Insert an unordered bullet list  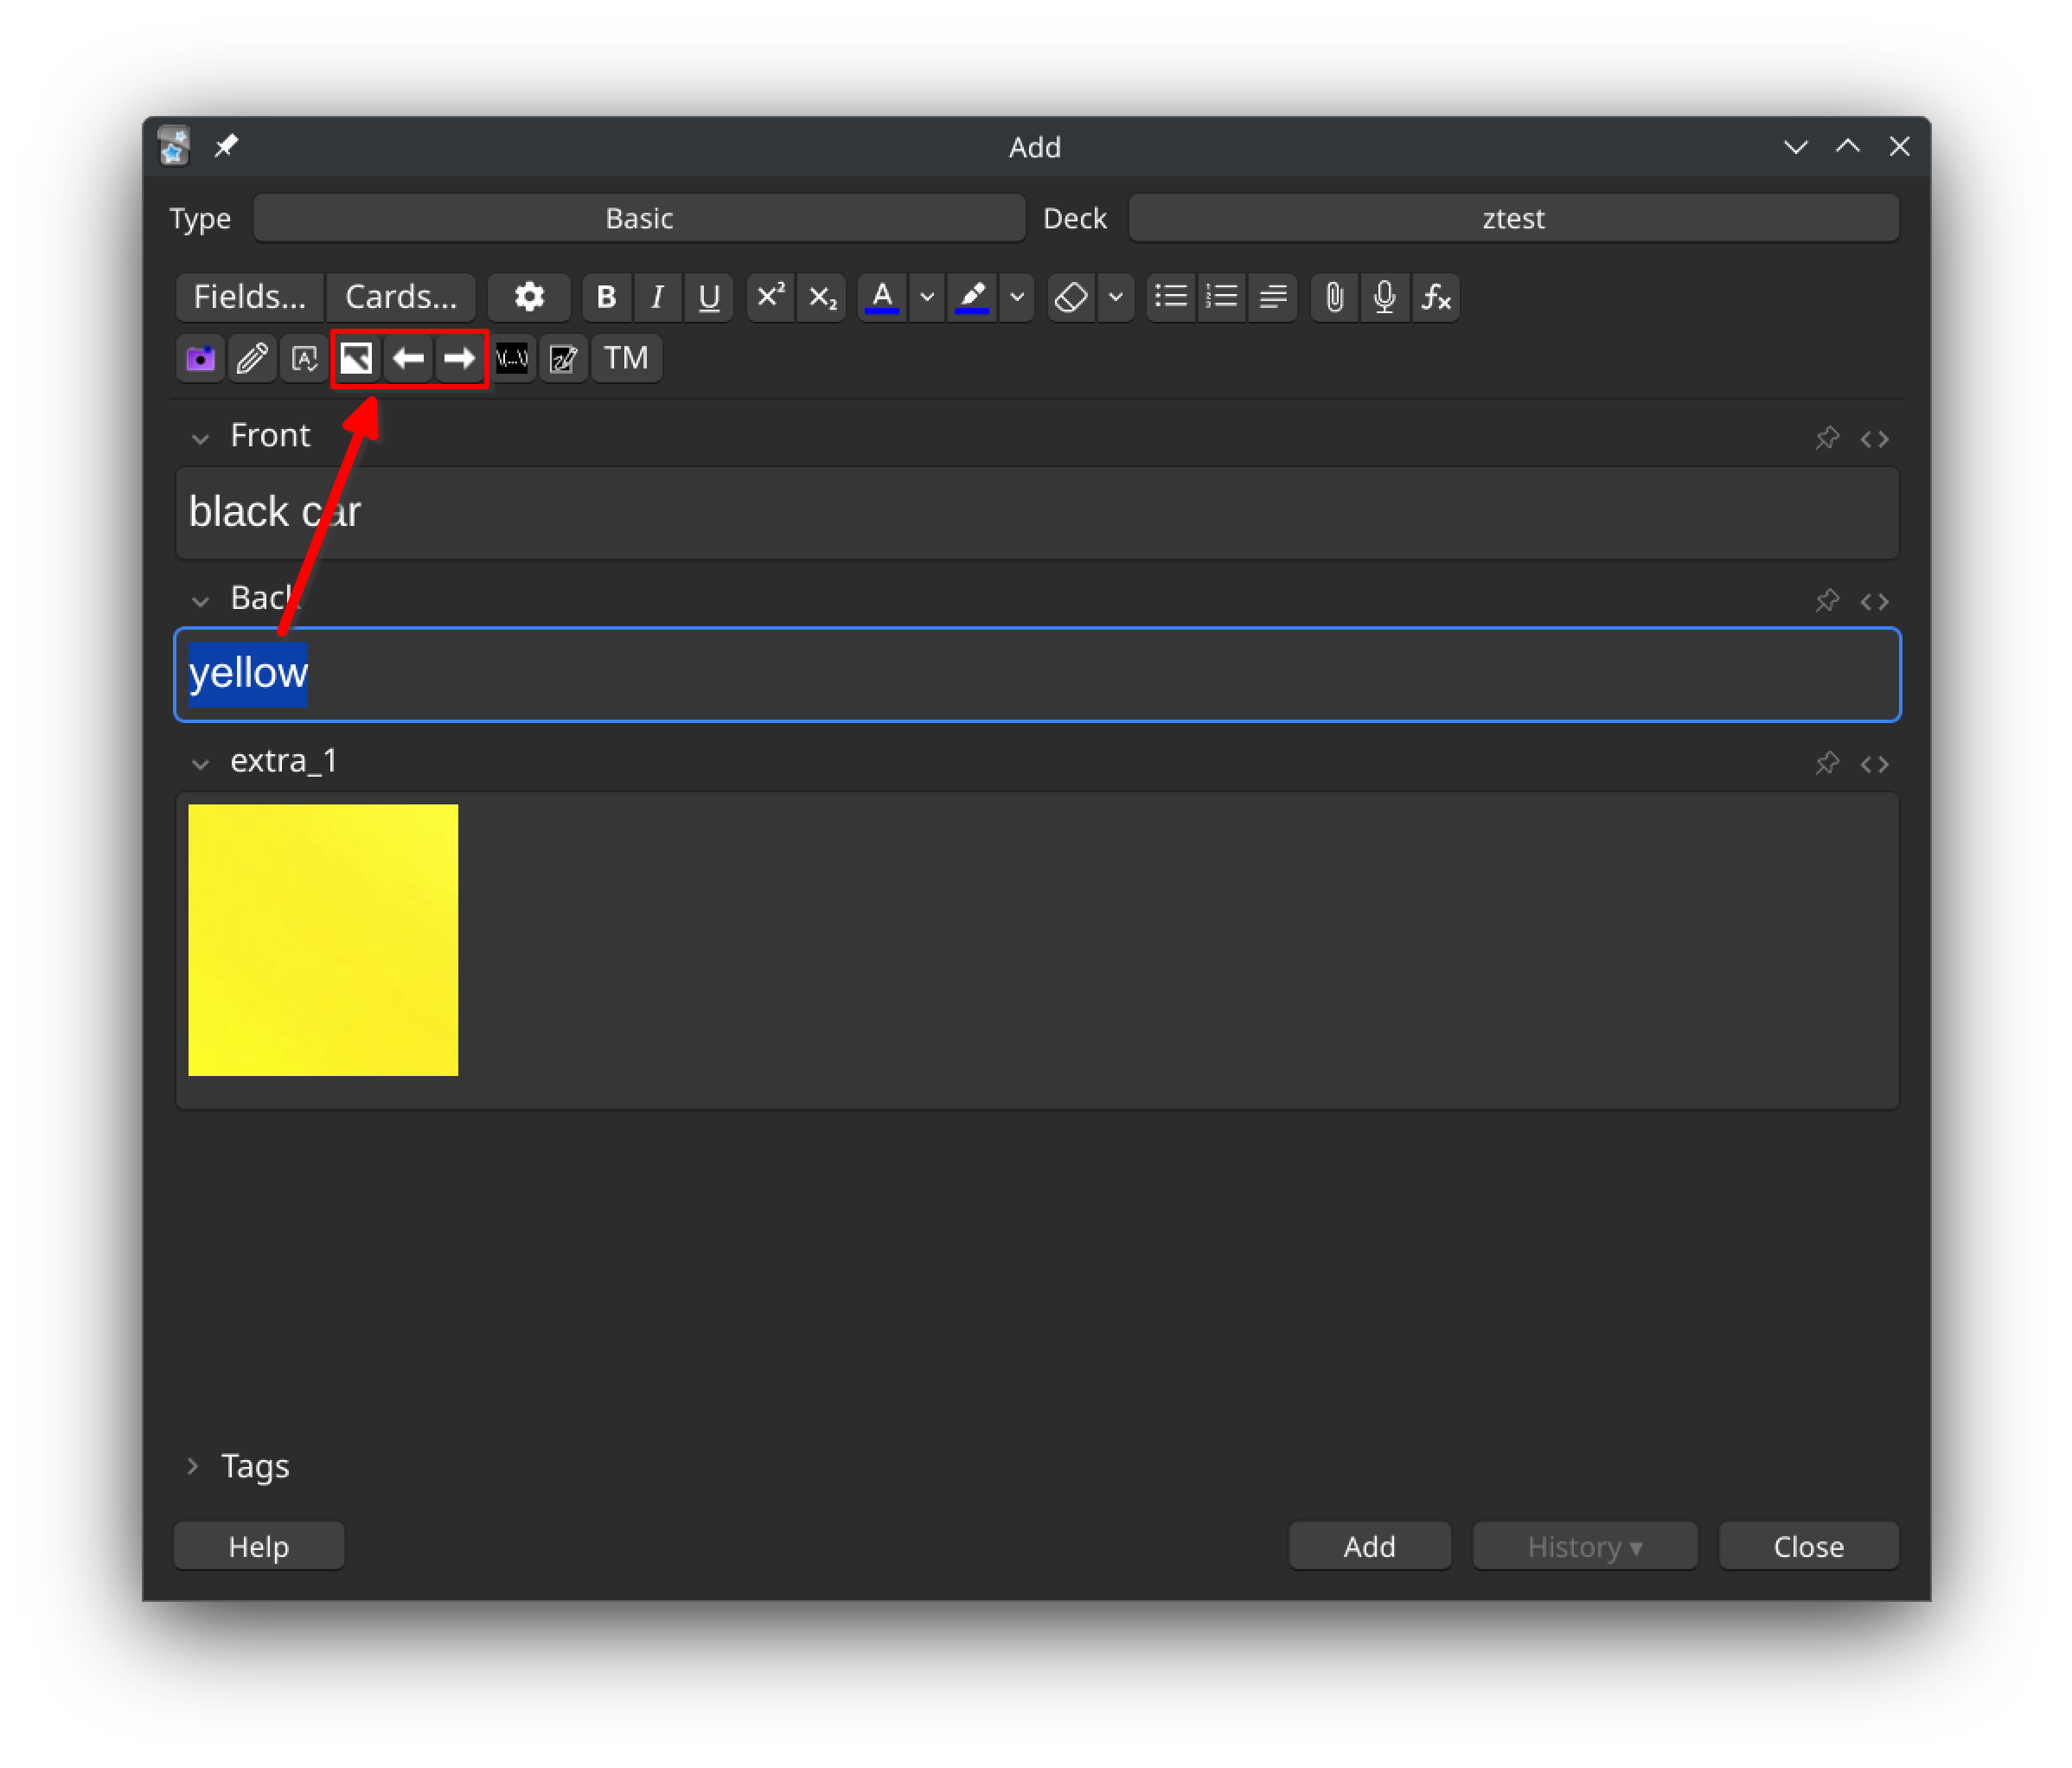coord(1171,297)
